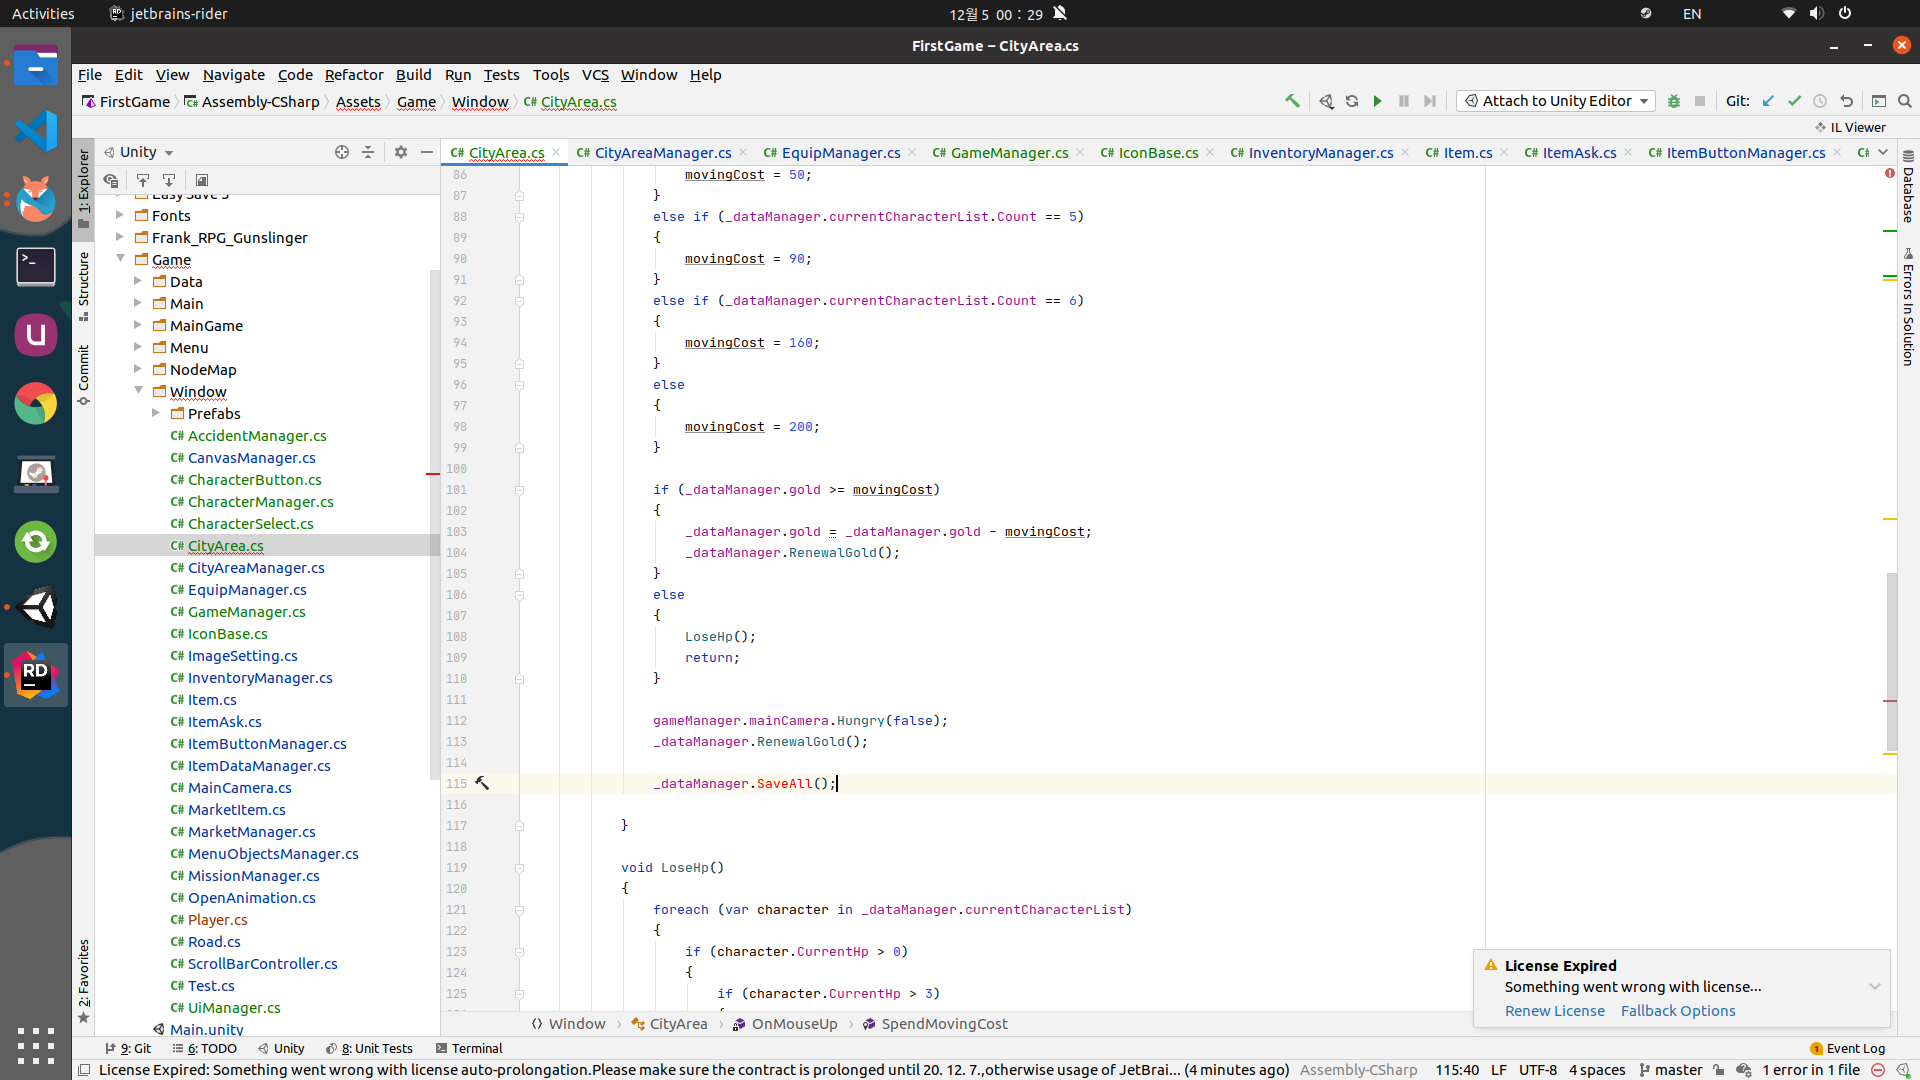Click the Git rollback undo arrow
1920x1080 pixels.
pyautogui.click(x=1846, y=101)
